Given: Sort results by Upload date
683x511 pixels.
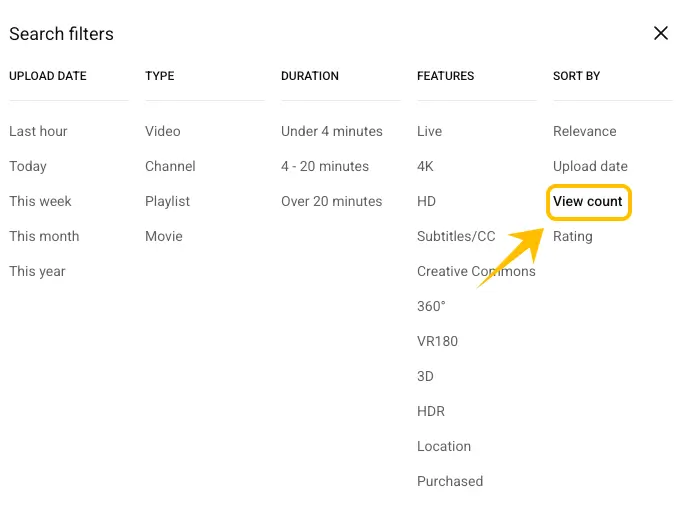Looking at the screenshot, I should (x=590, y=166).
